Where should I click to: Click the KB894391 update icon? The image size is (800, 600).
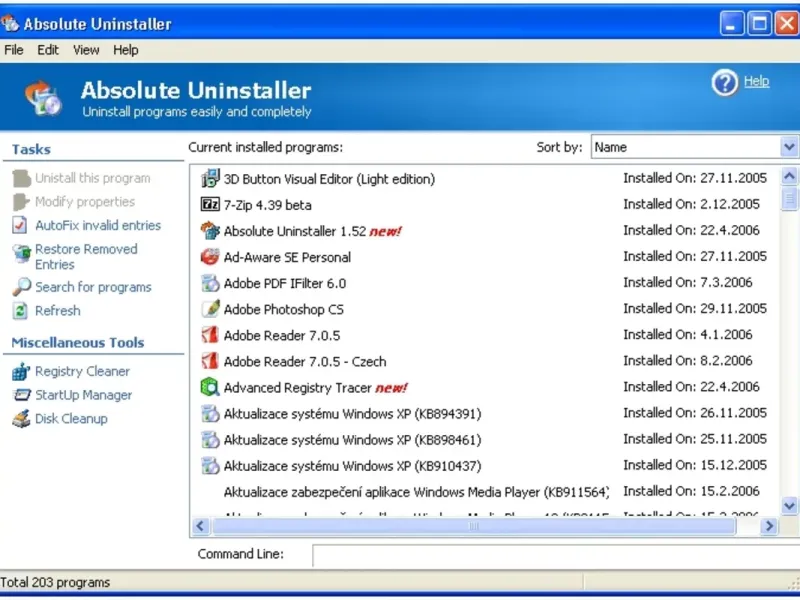210,413
